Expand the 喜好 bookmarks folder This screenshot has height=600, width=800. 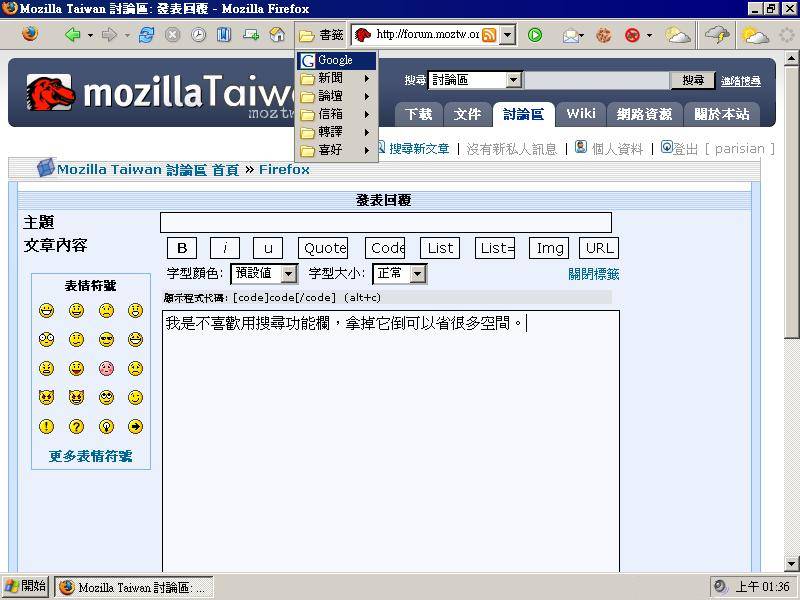pyautogui.click(x=337, y=150)
